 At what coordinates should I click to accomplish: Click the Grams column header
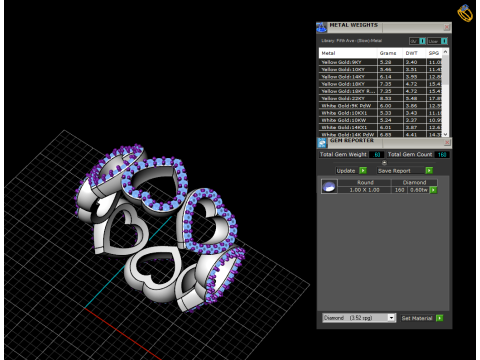pyautogui.click(x=390, y=53)
